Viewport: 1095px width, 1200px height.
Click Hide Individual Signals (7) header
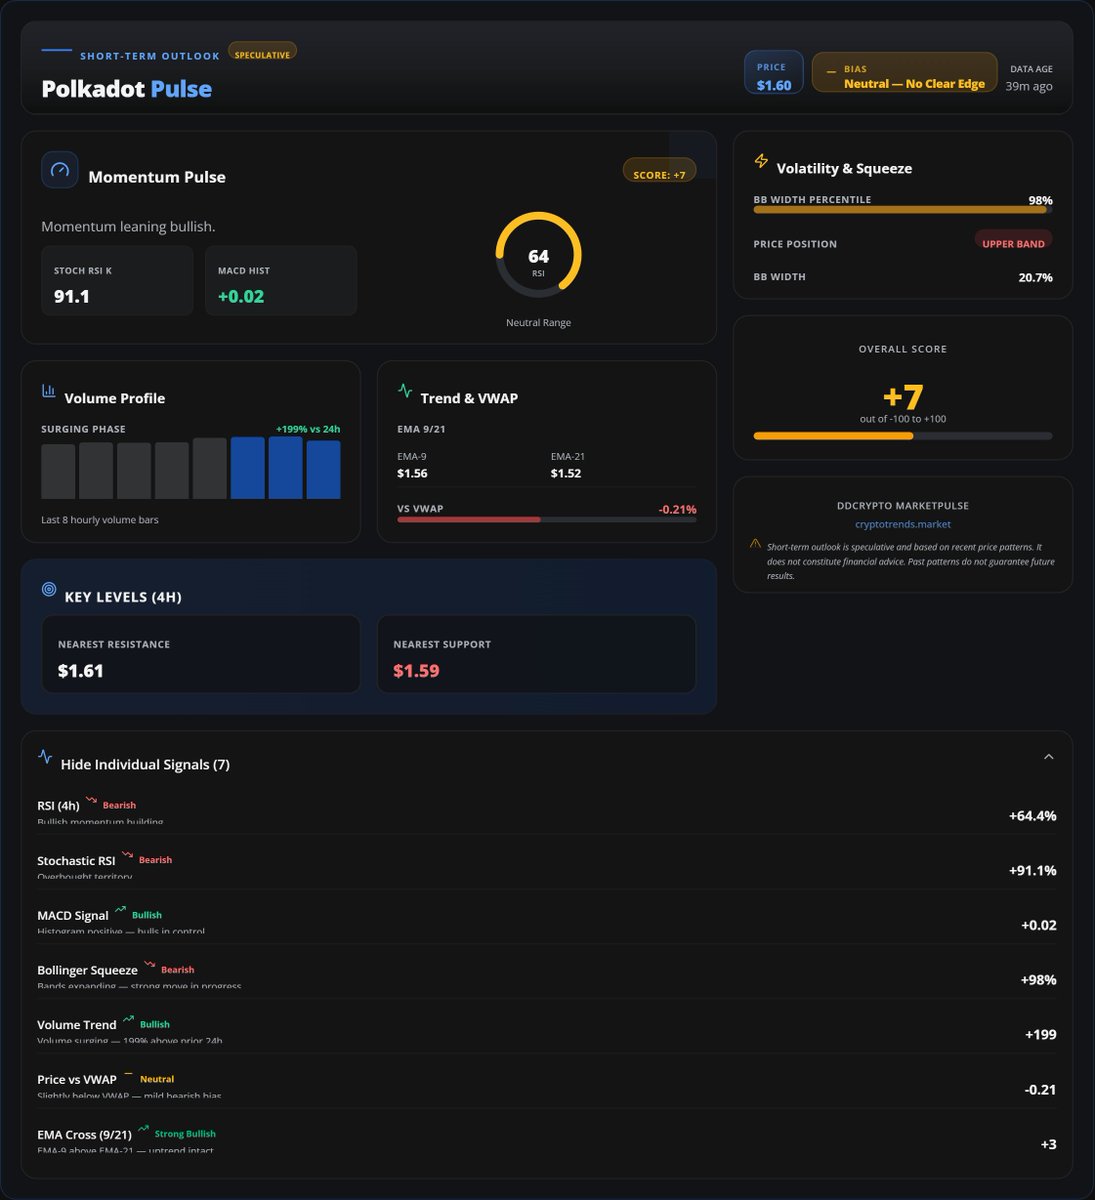point(145,765)
